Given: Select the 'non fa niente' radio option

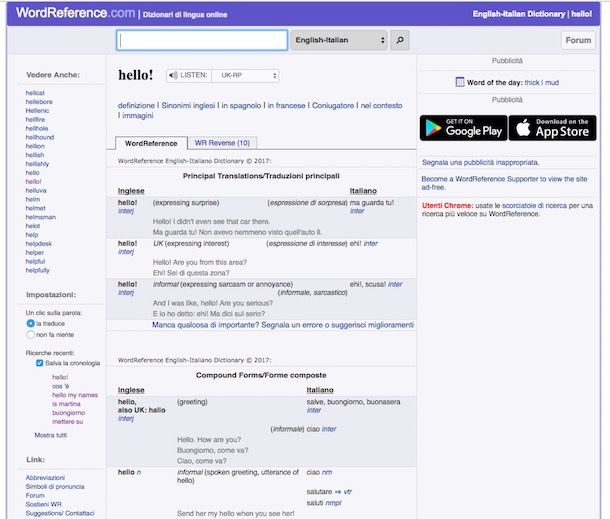Looking at the screenshot, I should (x=30, y=336).
